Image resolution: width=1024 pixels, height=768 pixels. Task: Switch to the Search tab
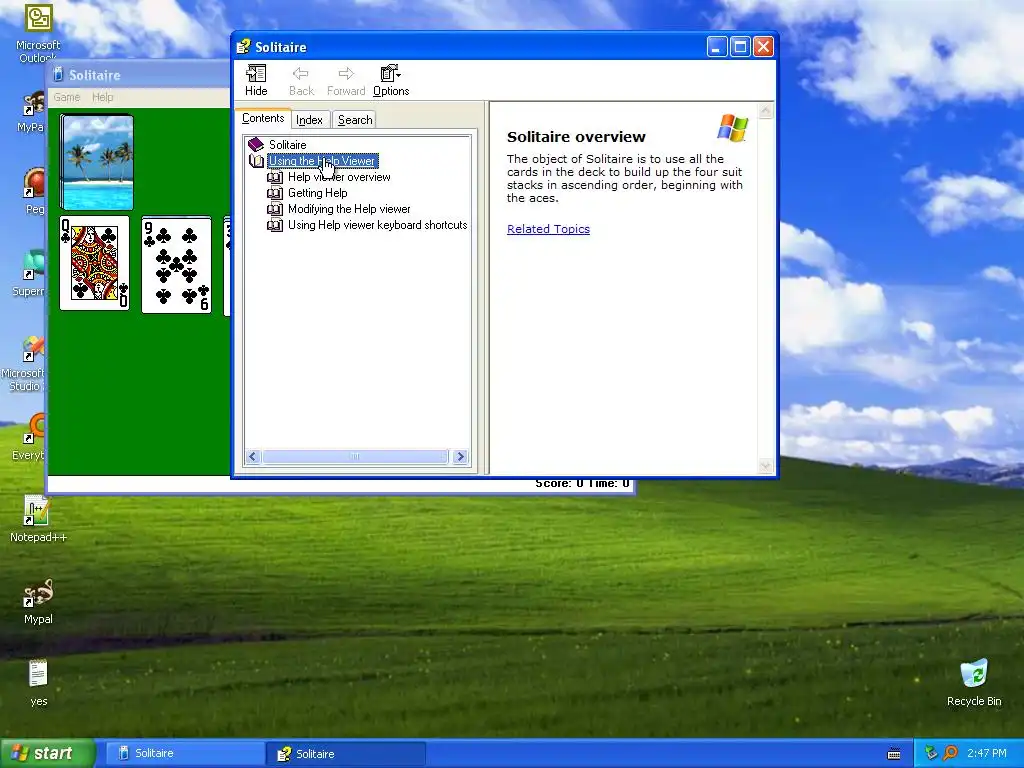[355, 120]
